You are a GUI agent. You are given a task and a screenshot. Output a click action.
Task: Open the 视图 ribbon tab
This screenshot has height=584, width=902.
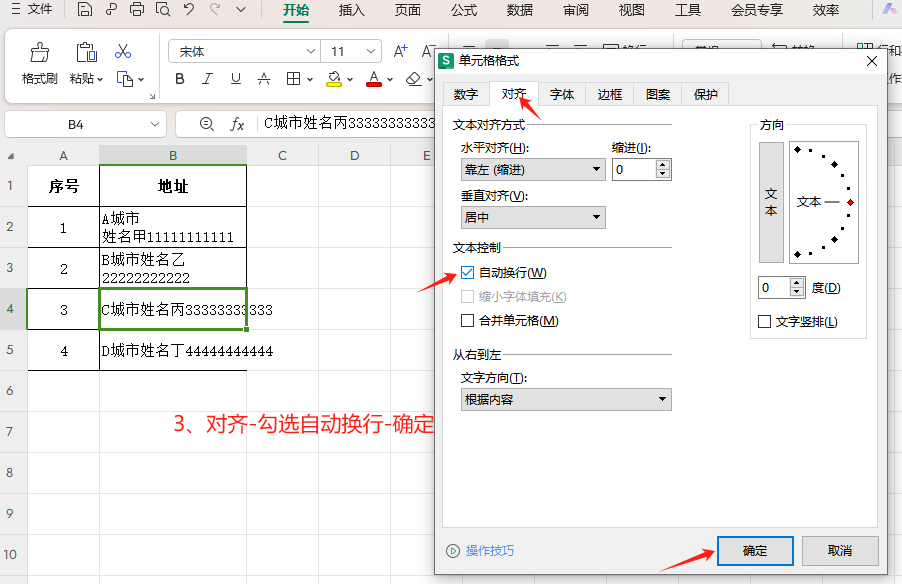point(632,10)
